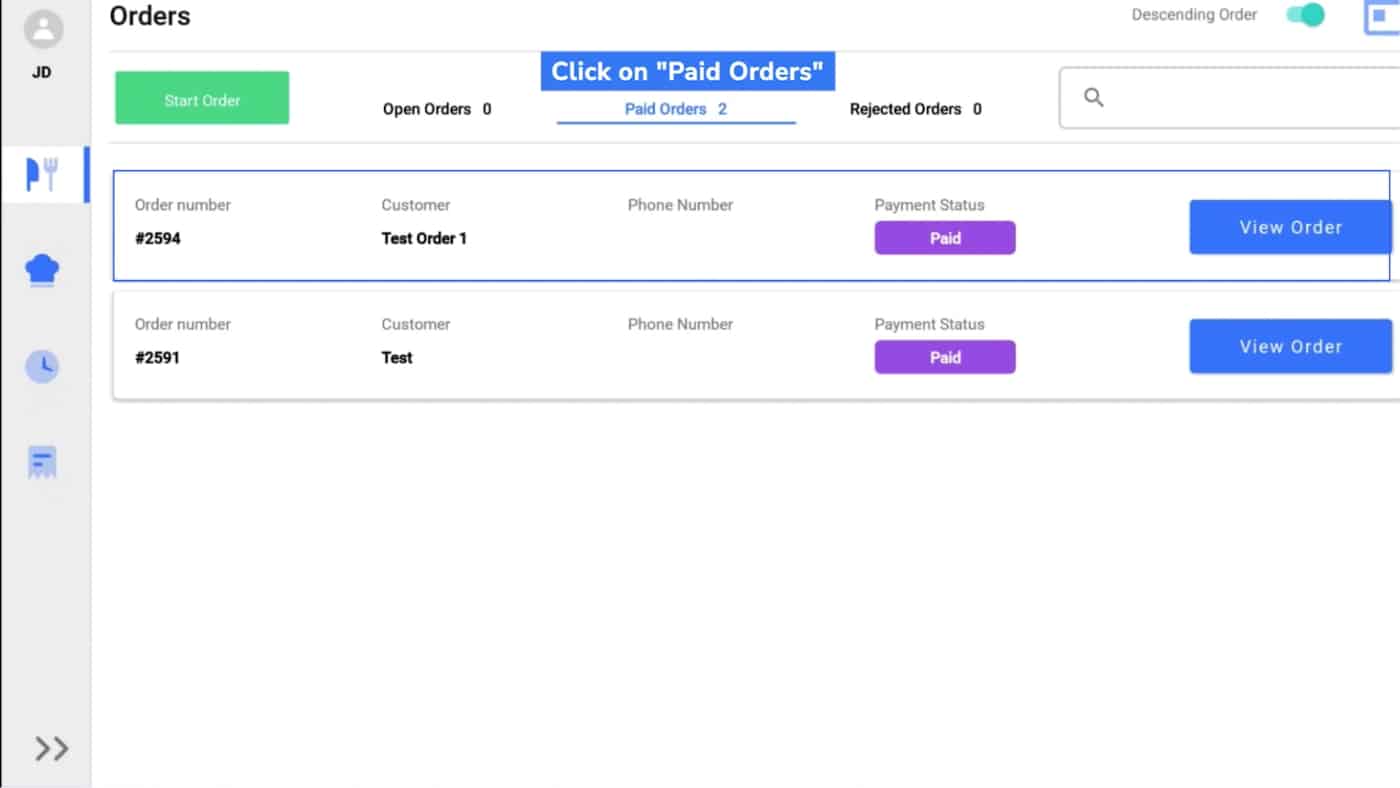Click the Paid badge on order #2591

945,357
